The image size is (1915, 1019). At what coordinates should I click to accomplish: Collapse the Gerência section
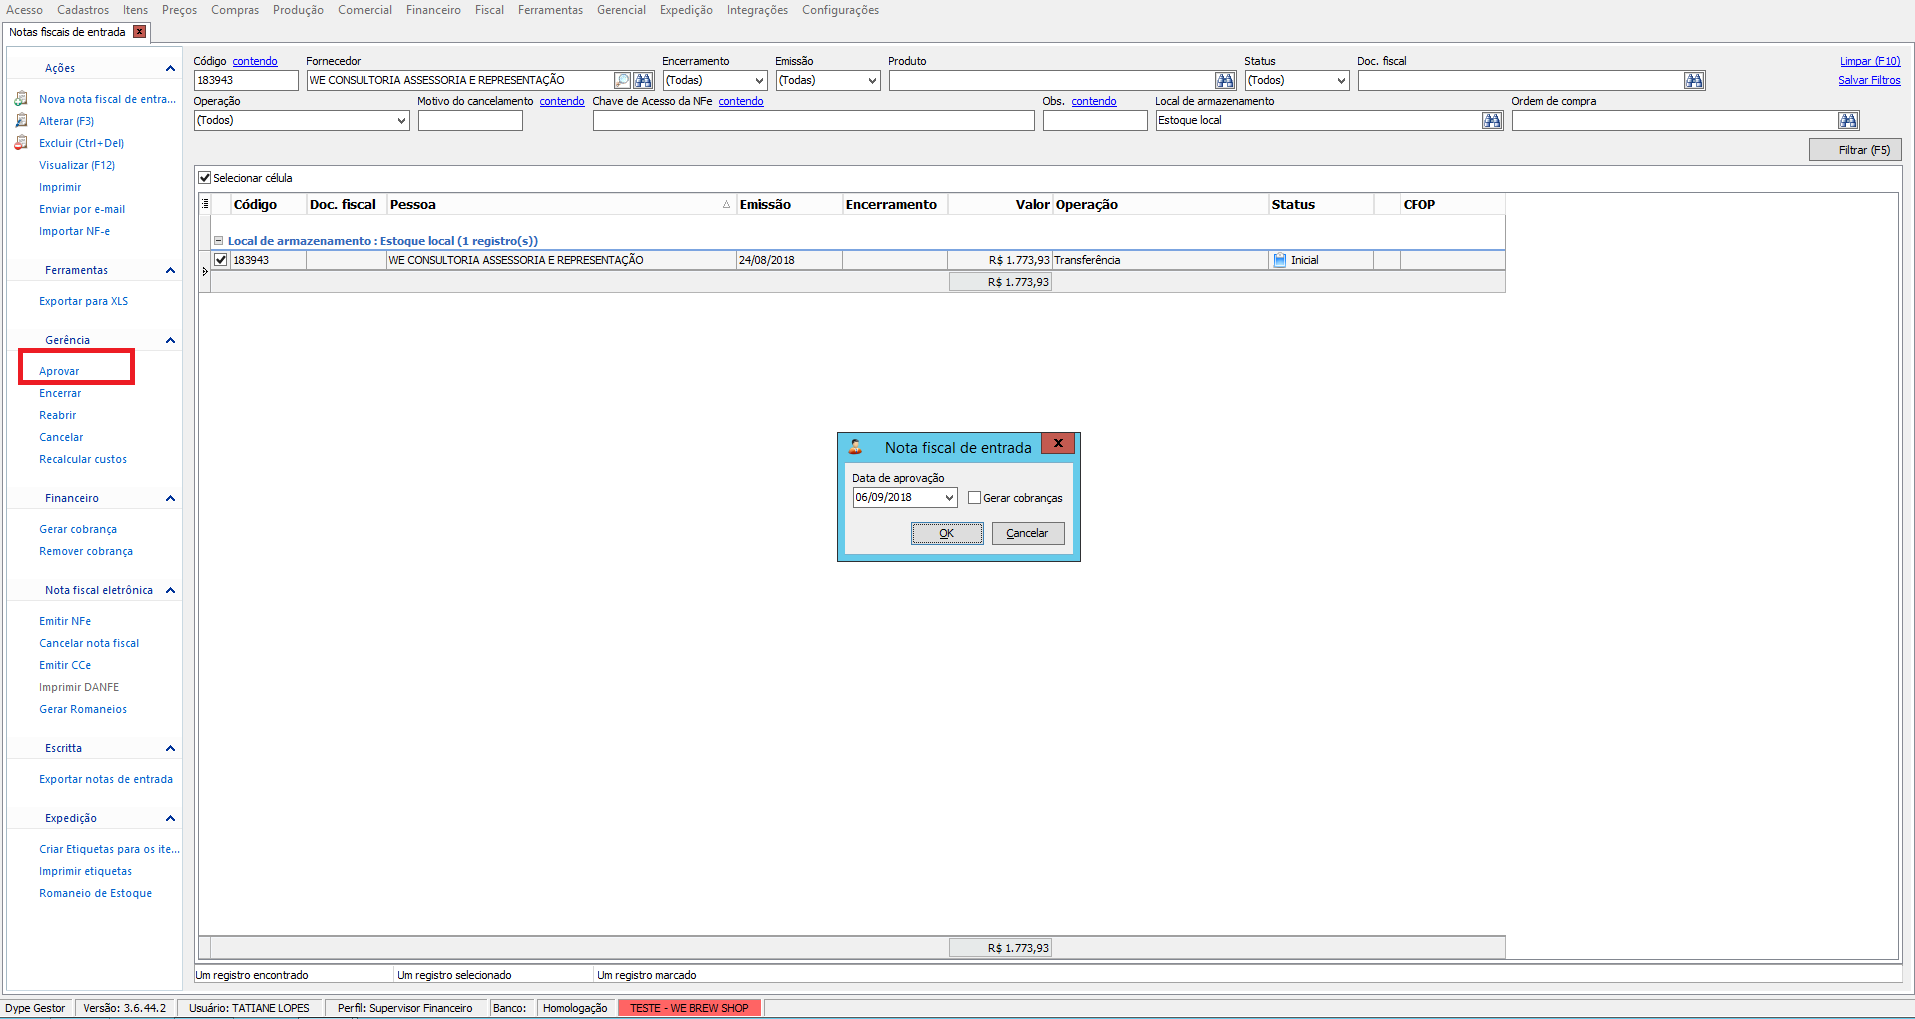coord(170,340)
